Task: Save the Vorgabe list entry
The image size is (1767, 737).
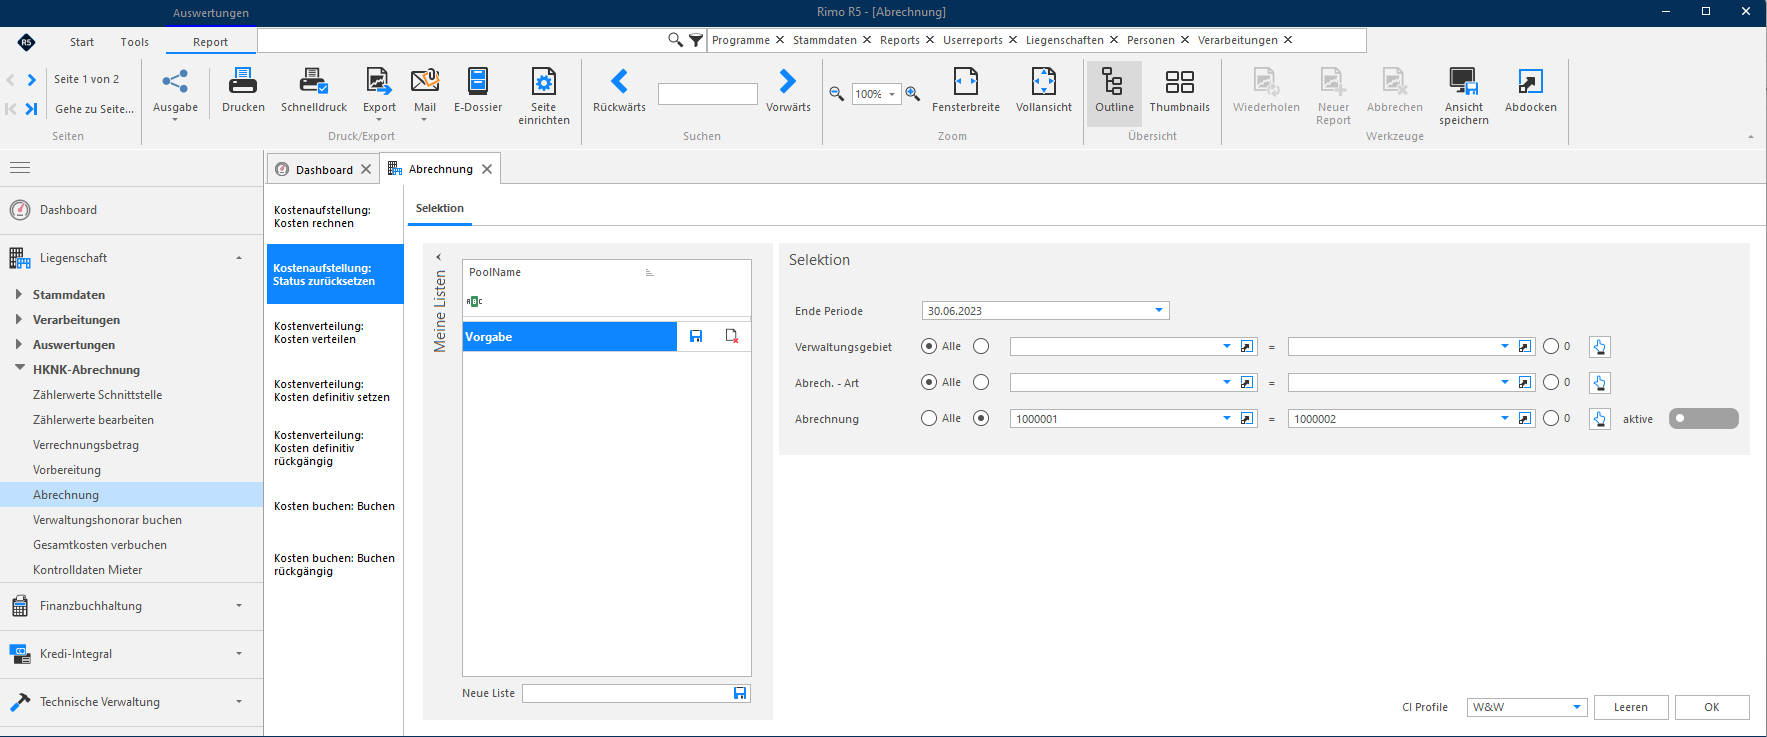Action: point(696,336)
